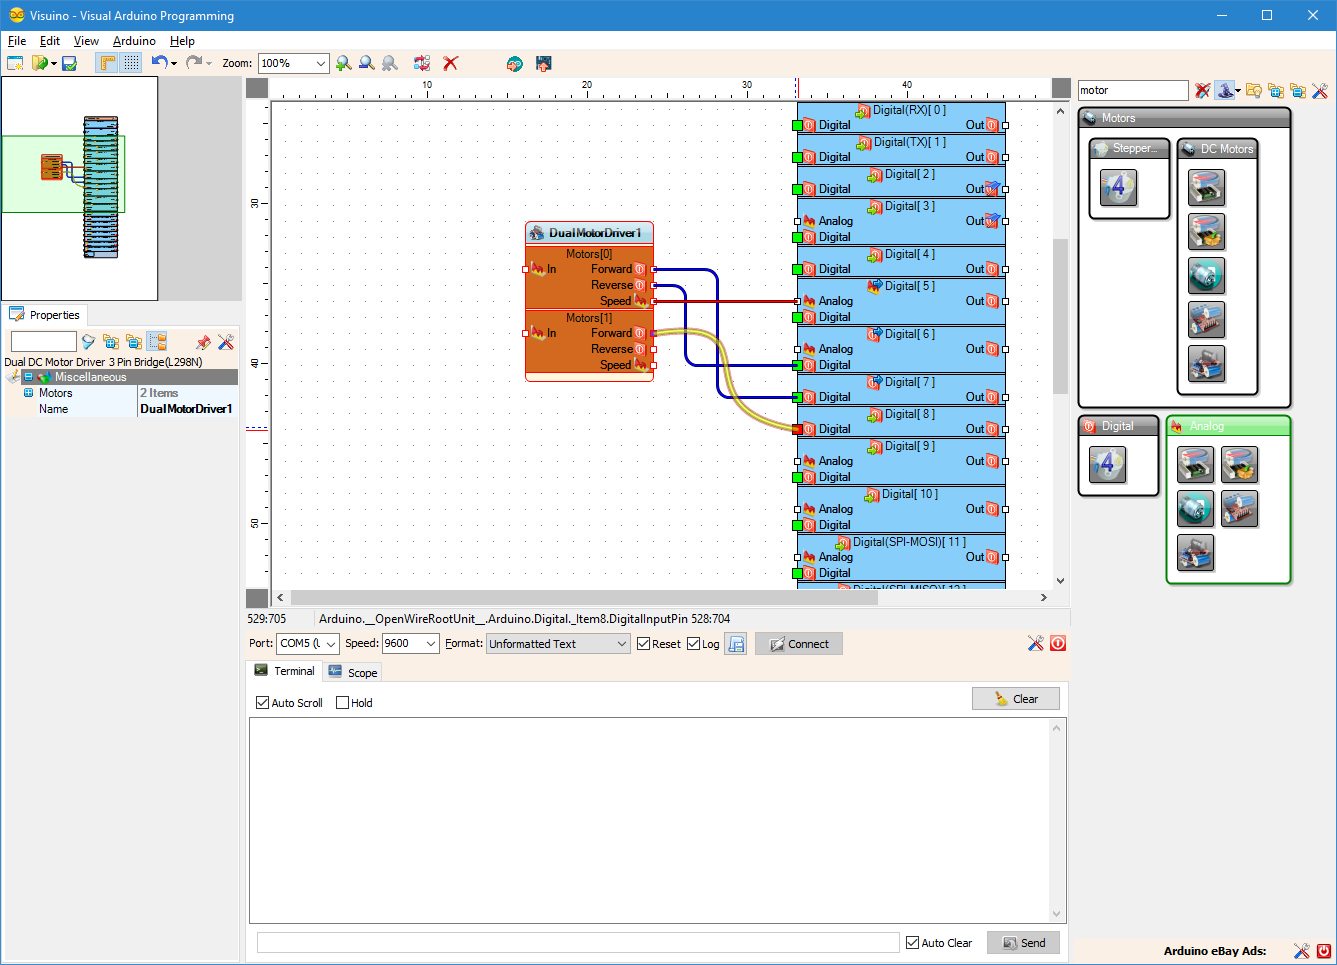Click the motor component search field
This screenshot has width=1337, height=965.
click(x=1132, y=90)
